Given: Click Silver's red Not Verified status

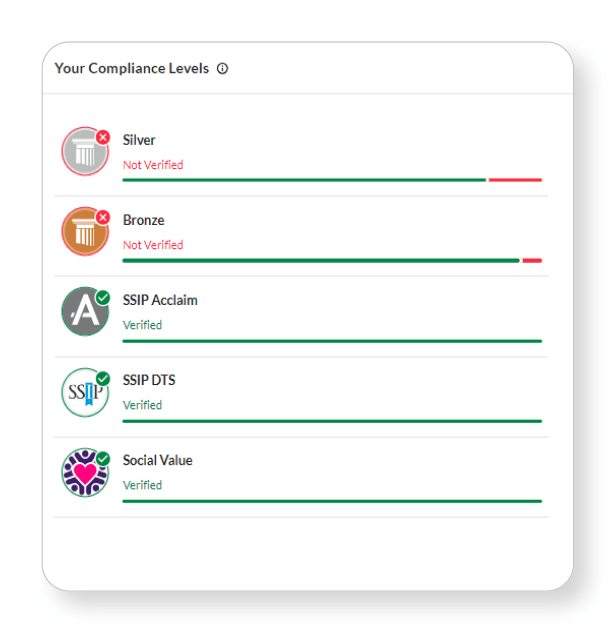Looking at the screenshot, I should 153,165.
